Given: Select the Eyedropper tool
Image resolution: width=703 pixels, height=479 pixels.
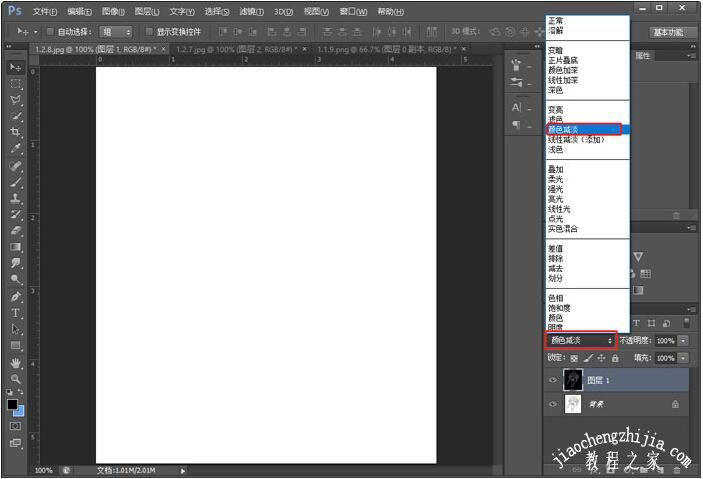Looking at the screenshot, I should click(15, 149).
